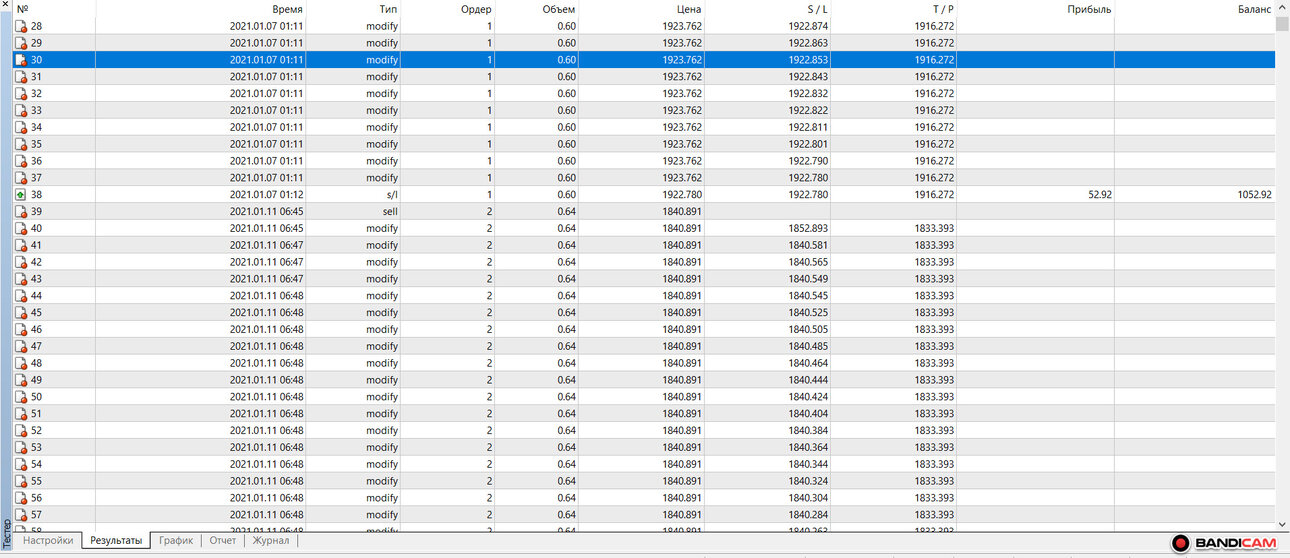The height and width of the screenshot is (558, 1290).
Task: Click the row 42 order icon
Action: 21,262
